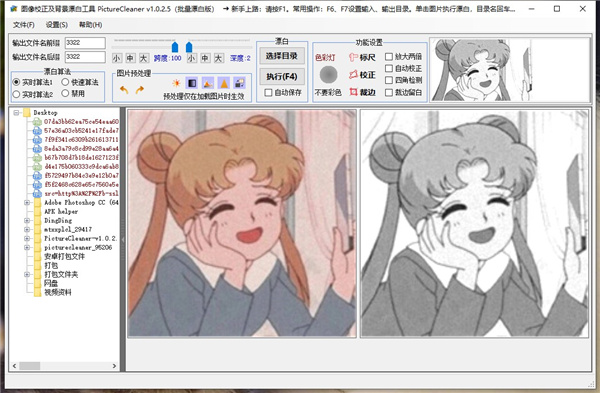Screen dimensions: 600x393
Task: Click the 执行(F4) button
Action: click(282, 77)
